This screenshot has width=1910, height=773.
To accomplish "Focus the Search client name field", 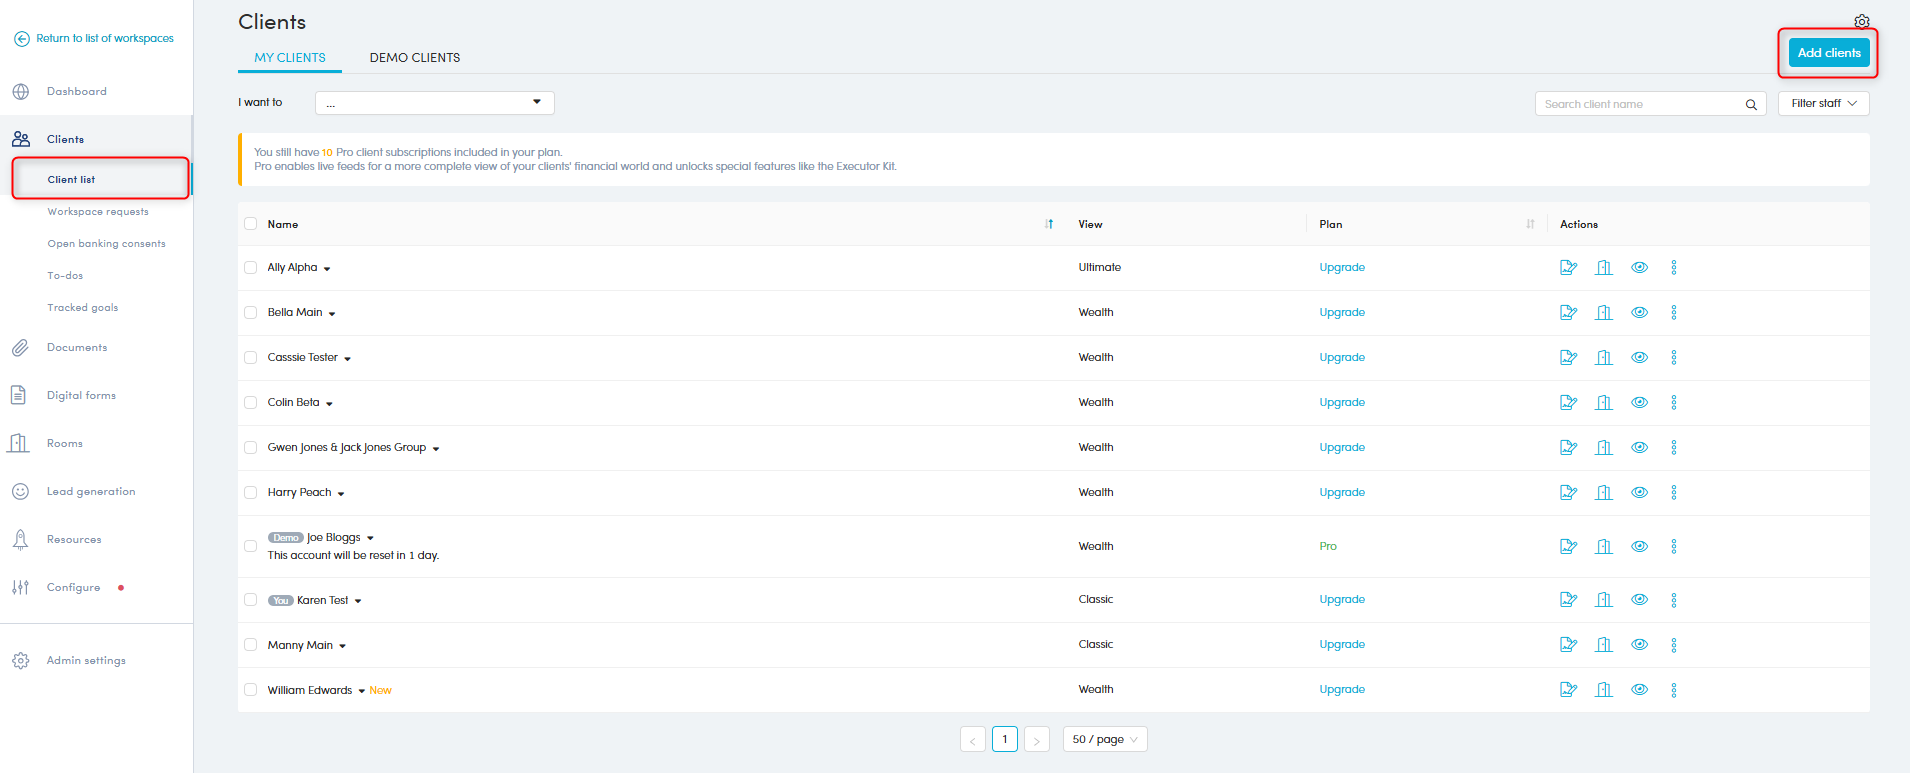I will pyautogui.click(x=1638, y=104).
